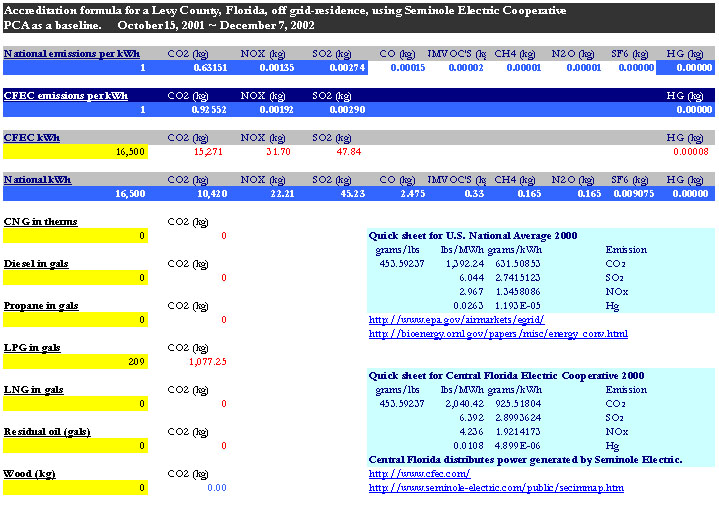This screenshot has width=719, height=515.
Task: Select the Diesel in gals yellow input
Action: (75, 278)
